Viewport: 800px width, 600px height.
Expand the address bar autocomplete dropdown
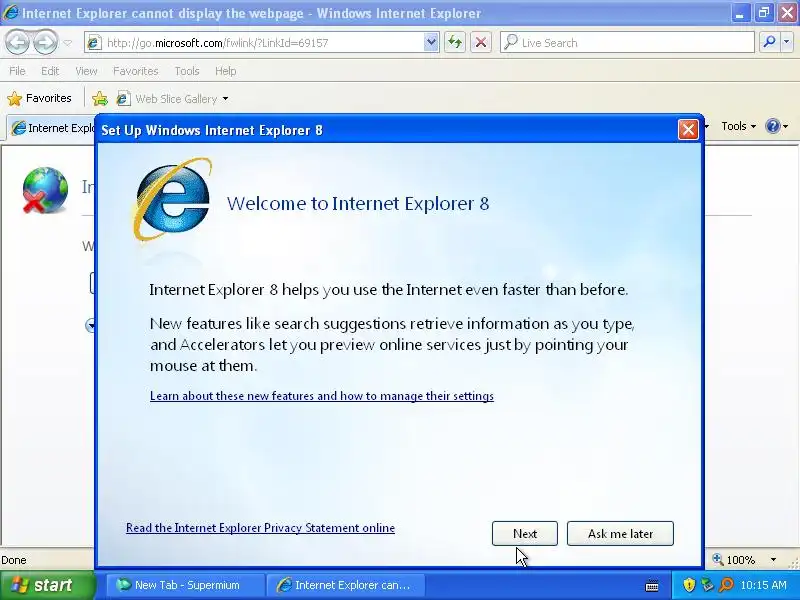[x=431, y=42]
